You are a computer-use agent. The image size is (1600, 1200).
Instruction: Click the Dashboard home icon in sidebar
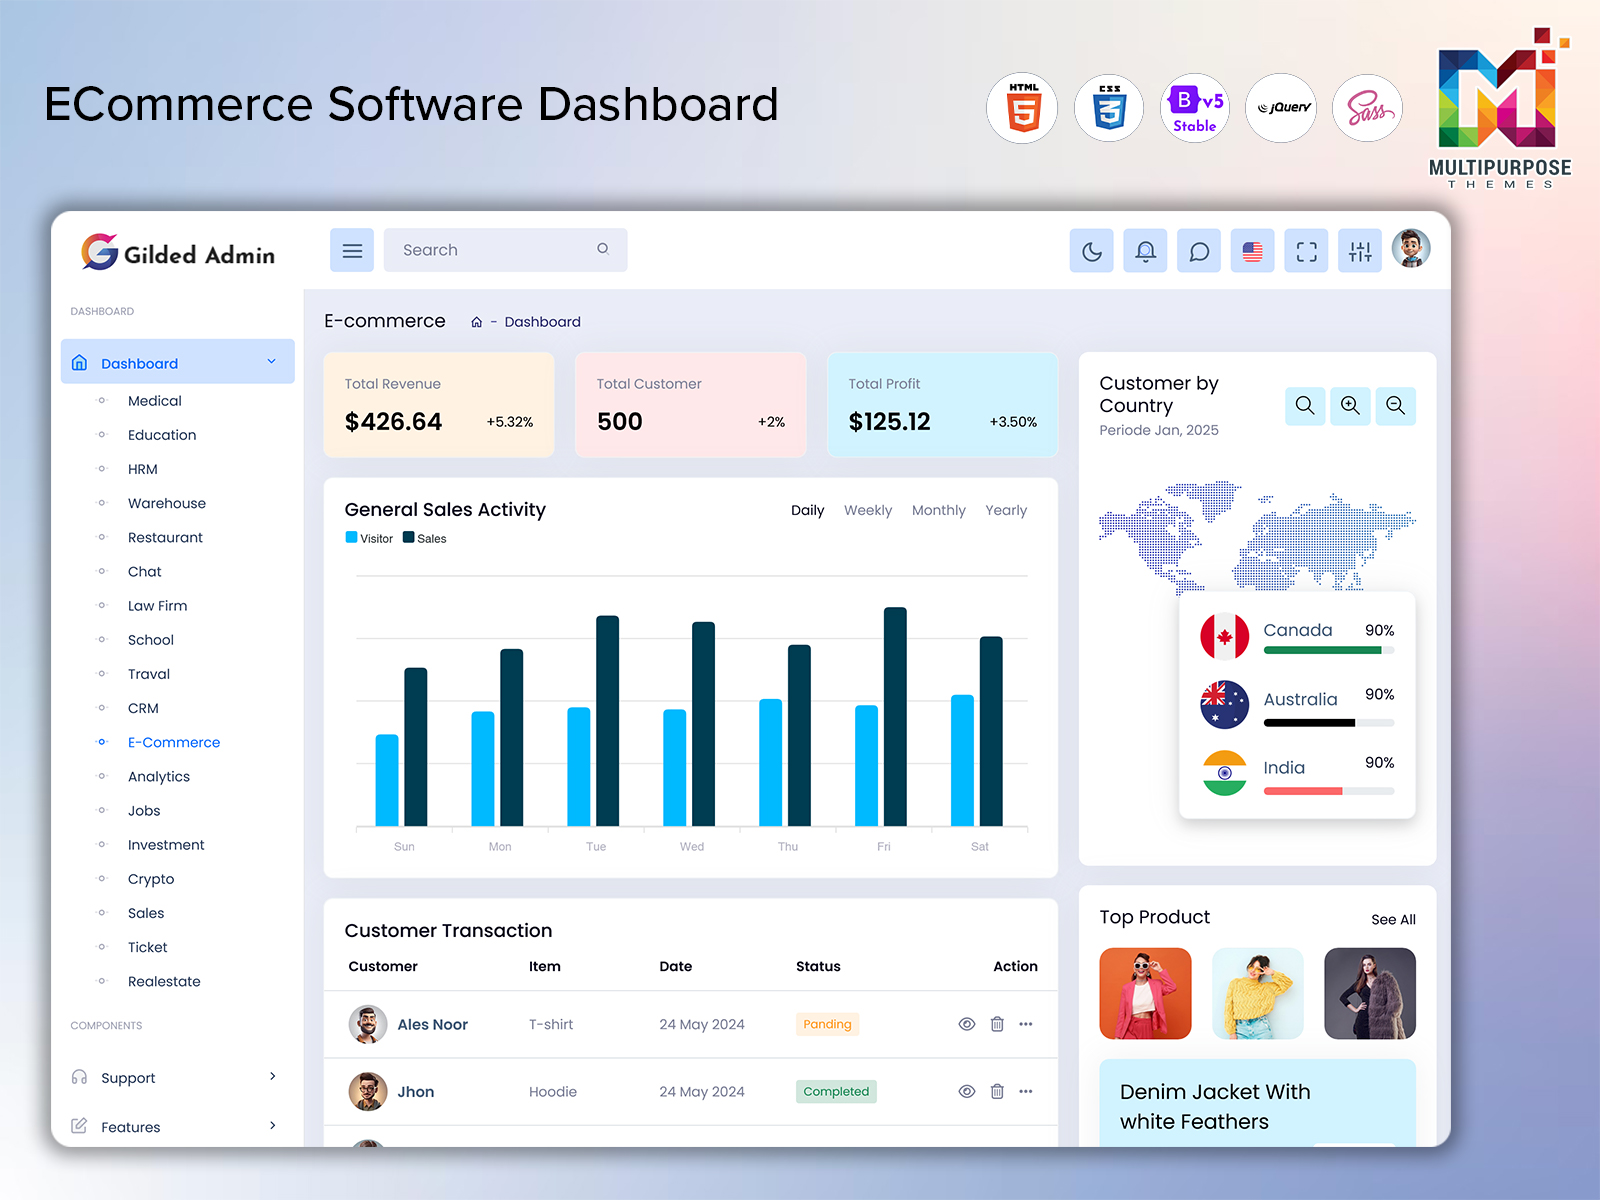tap(80, 363)
